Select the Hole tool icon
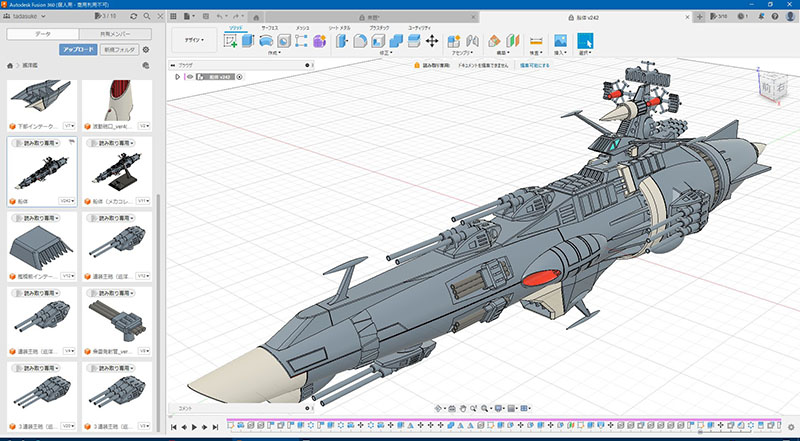This screenshot has height=441, width=800. point(284,41)
